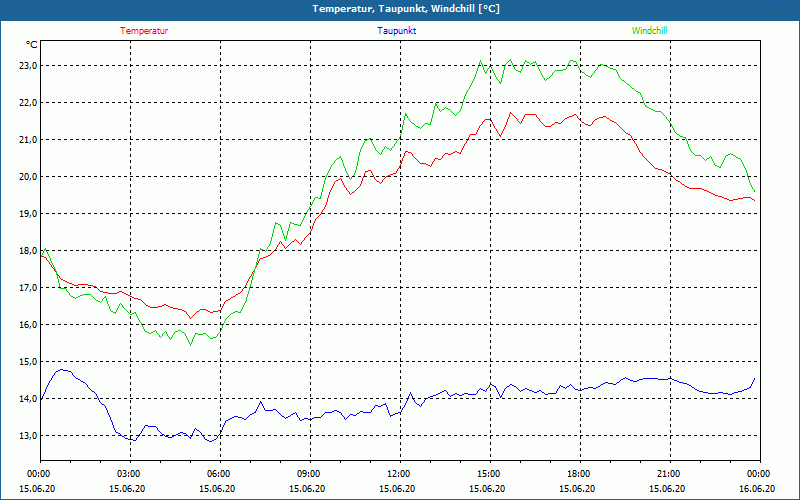Click the '18:00' time label on x-axis

coord(577,474)
